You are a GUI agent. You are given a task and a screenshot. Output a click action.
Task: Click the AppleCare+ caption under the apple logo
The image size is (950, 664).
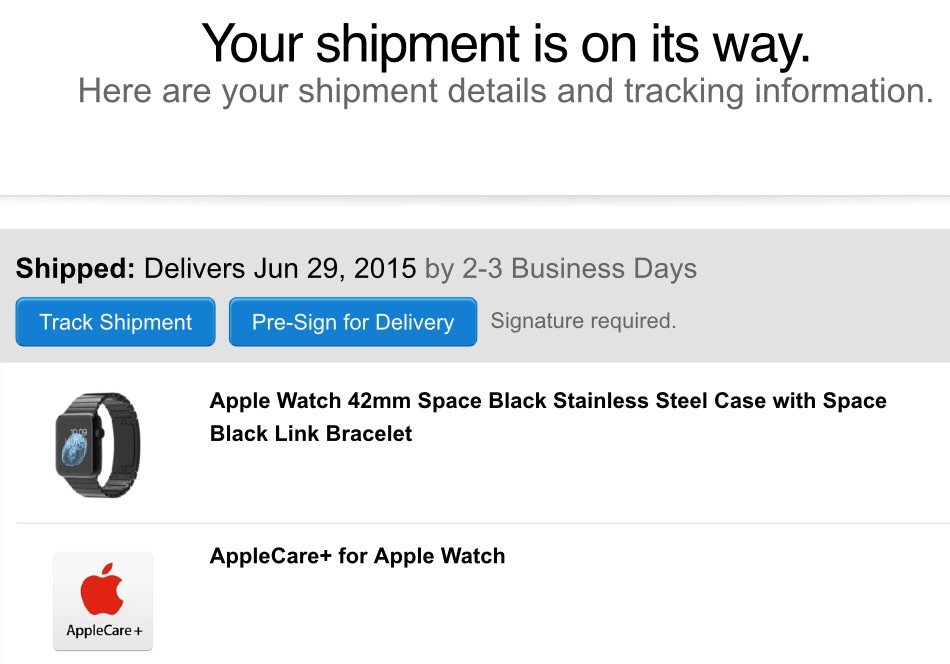tap(103, 631)
